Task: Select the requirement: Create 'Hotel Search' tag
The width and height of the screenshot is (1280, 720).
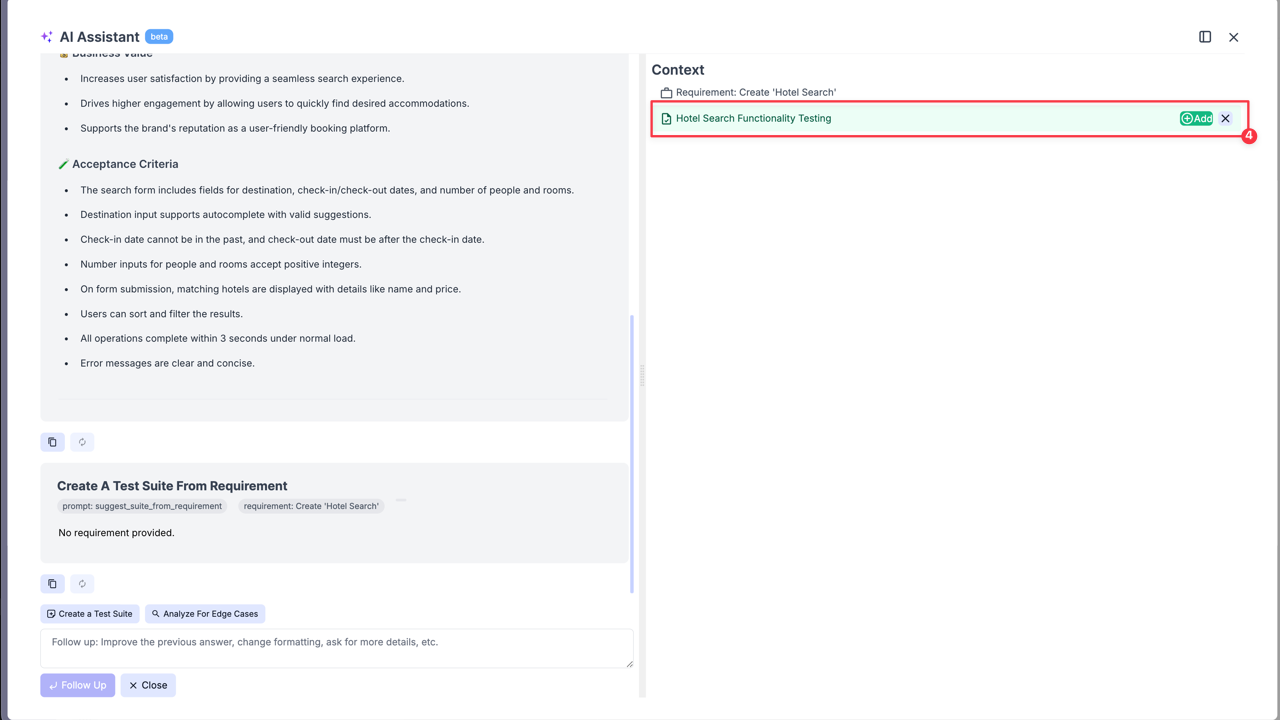Action: coord(311,506)
